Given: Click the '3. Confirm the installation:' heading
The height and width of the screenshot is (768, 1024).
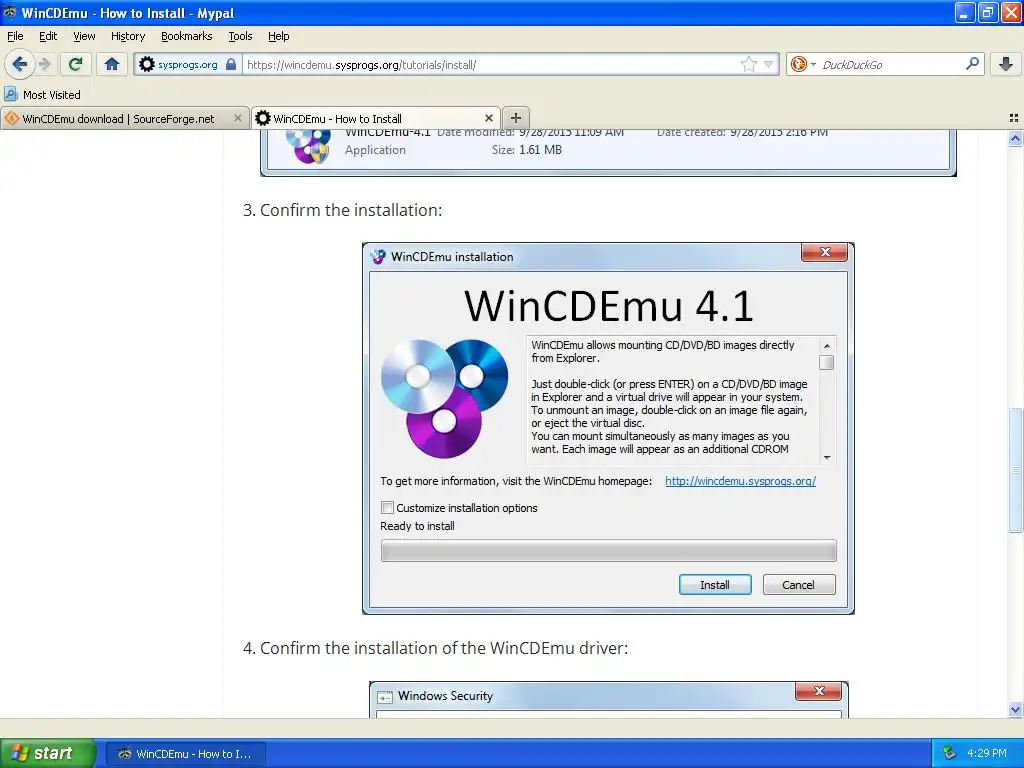Looking at the screenshot, I should click(x=342, y=210).
